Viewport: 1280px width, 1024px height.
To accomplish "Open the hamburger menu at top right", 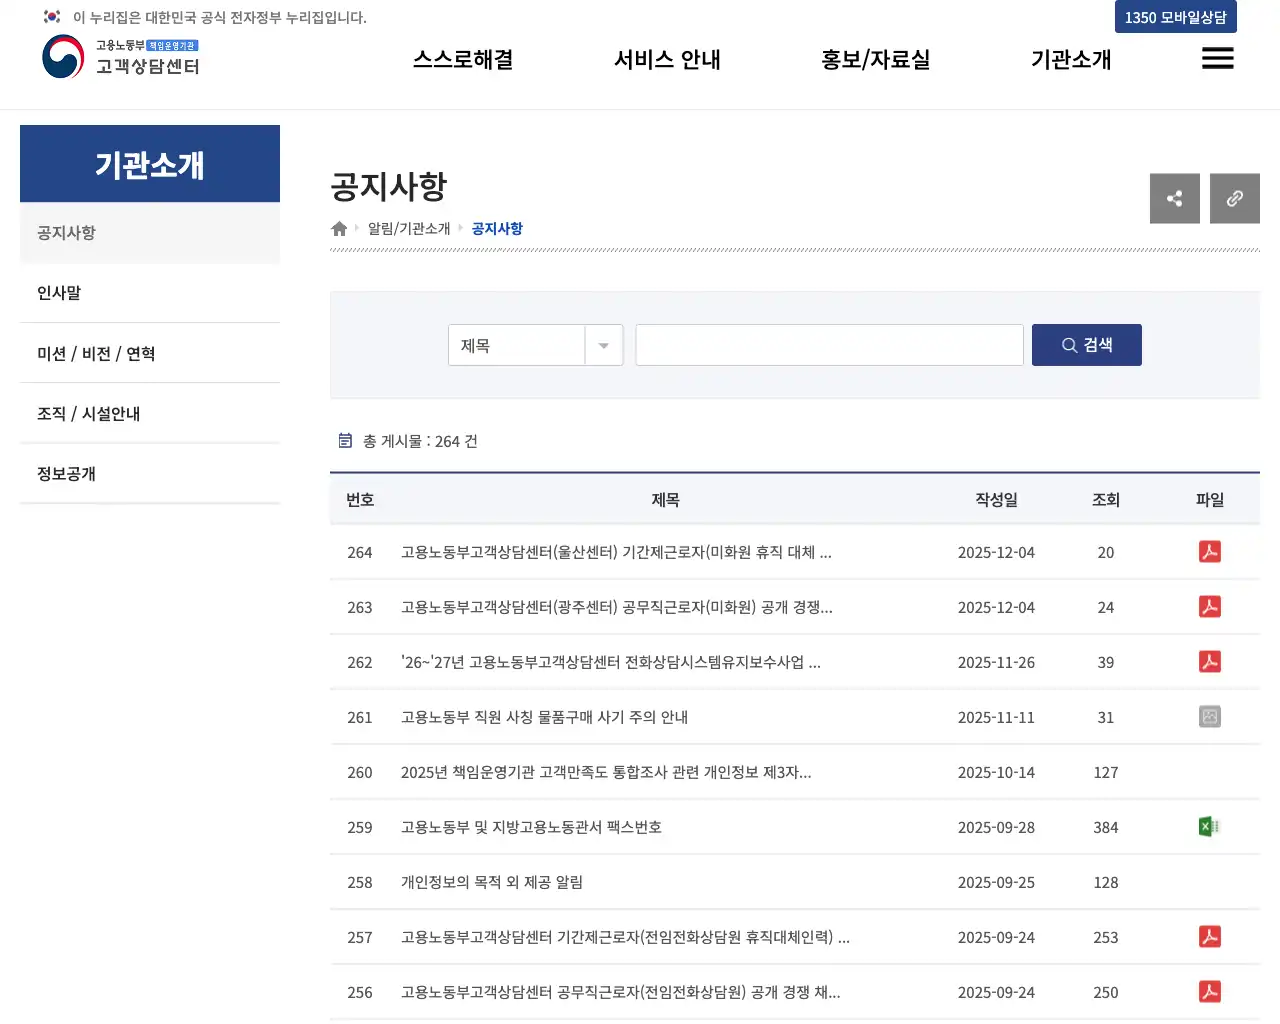I will pyautogui.click(x=1217, y=58).
